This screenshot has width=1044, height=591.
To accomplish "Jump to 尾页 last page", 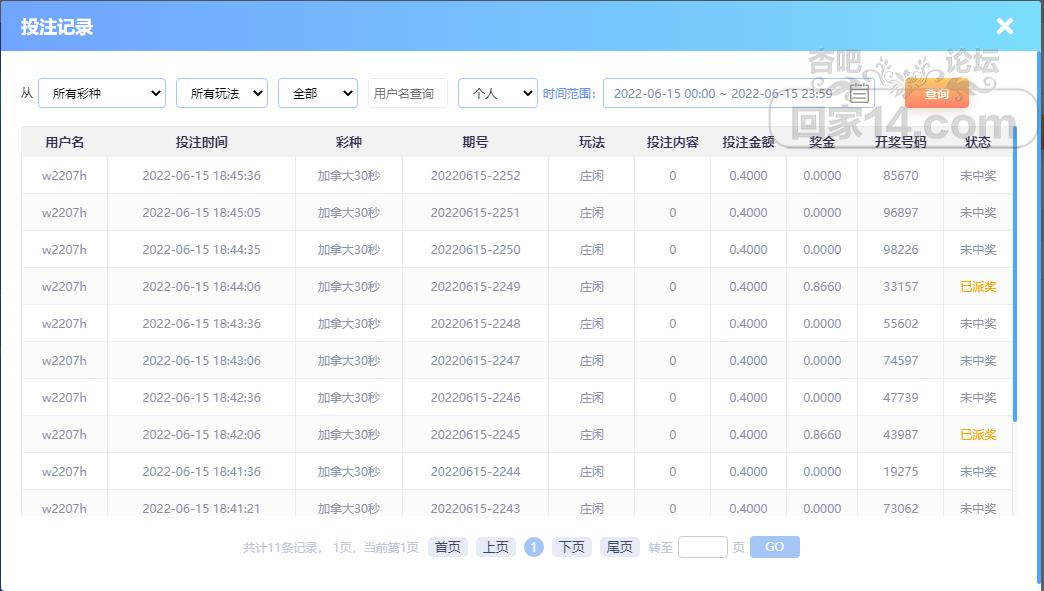I will point(619,547).
